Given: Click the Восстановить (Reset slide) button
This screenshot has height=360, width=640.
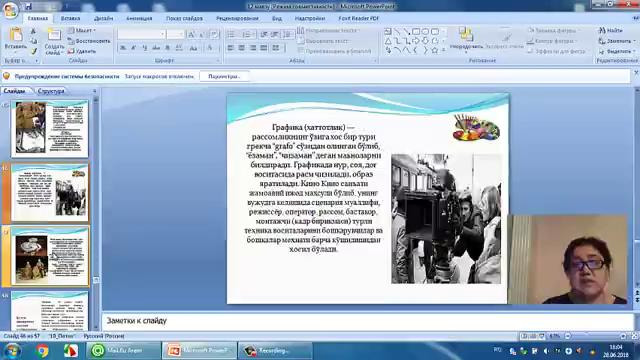Looking at the screenshot, I should click(89, 41).
